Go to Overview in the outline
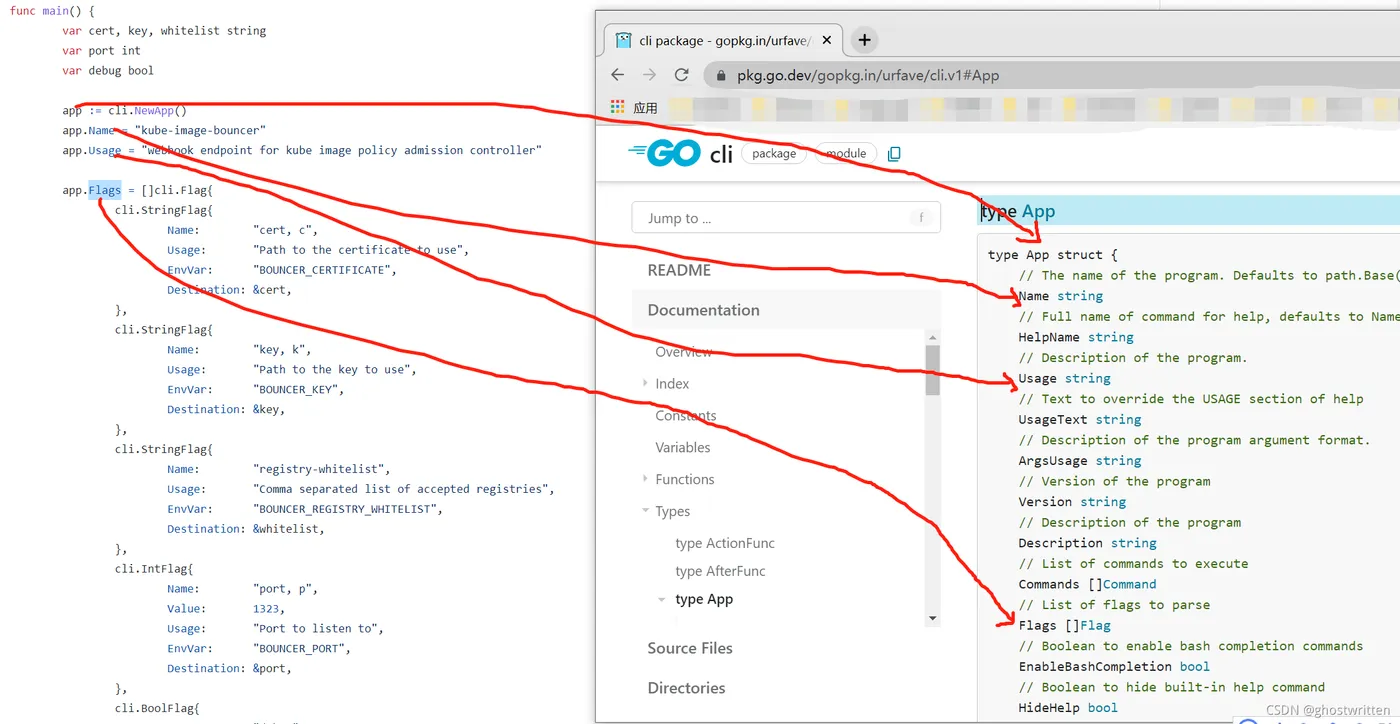Viewport: 1400px width, 724px height. (684, 352)
